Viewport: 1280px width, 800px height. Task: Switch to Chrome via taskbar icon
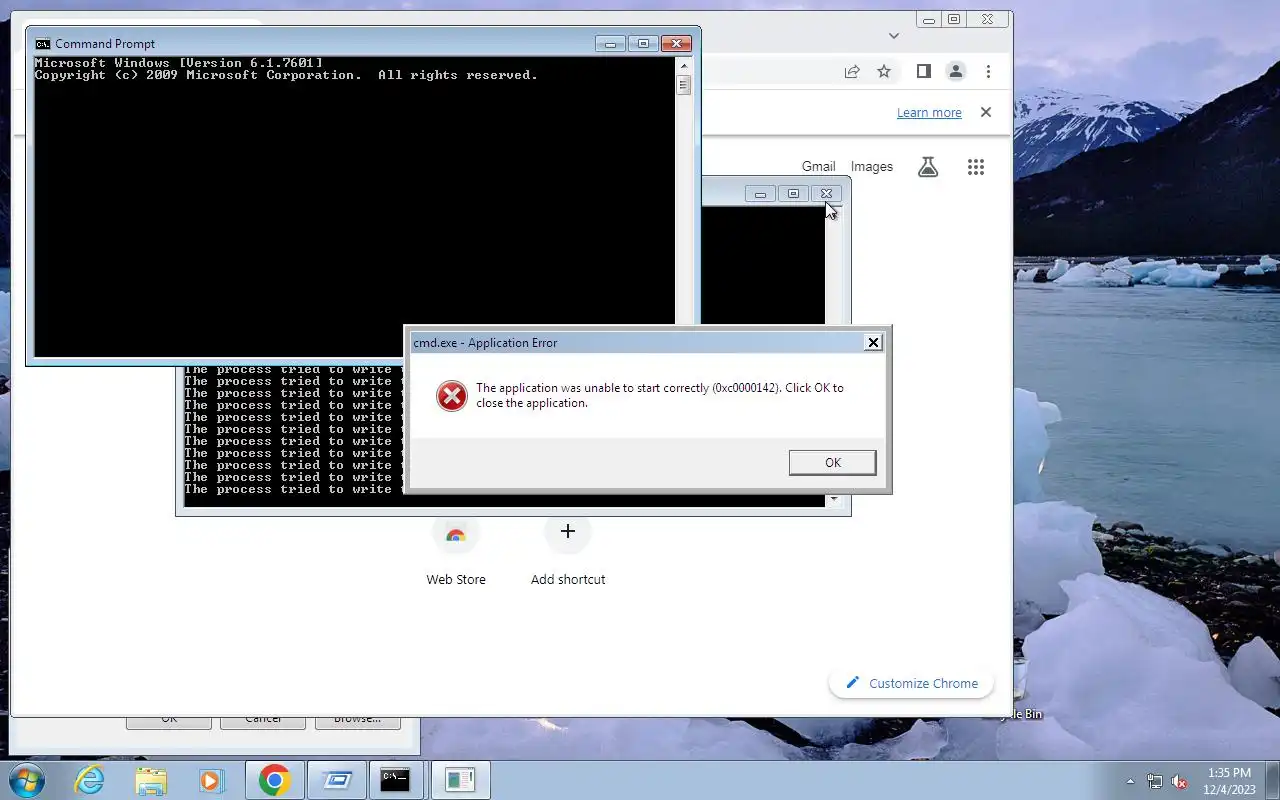point(274,780)
